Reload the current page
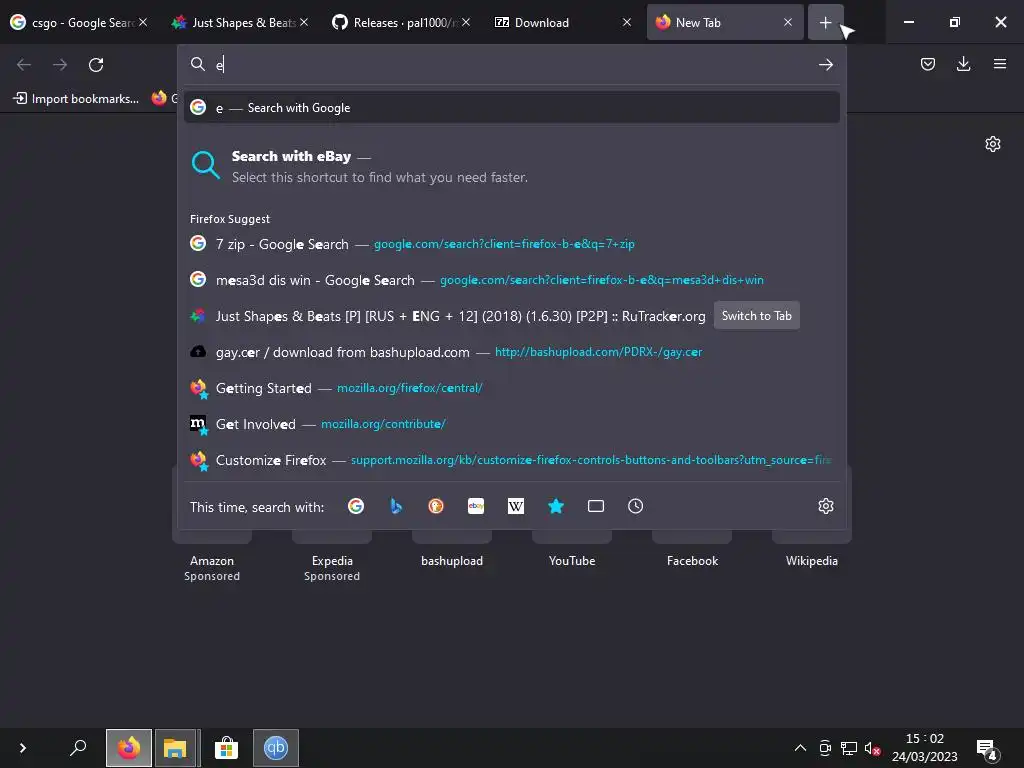Image resolution: width=1024 pixels, height=768 pixels. pyautogui.click(x=96, y=65)
